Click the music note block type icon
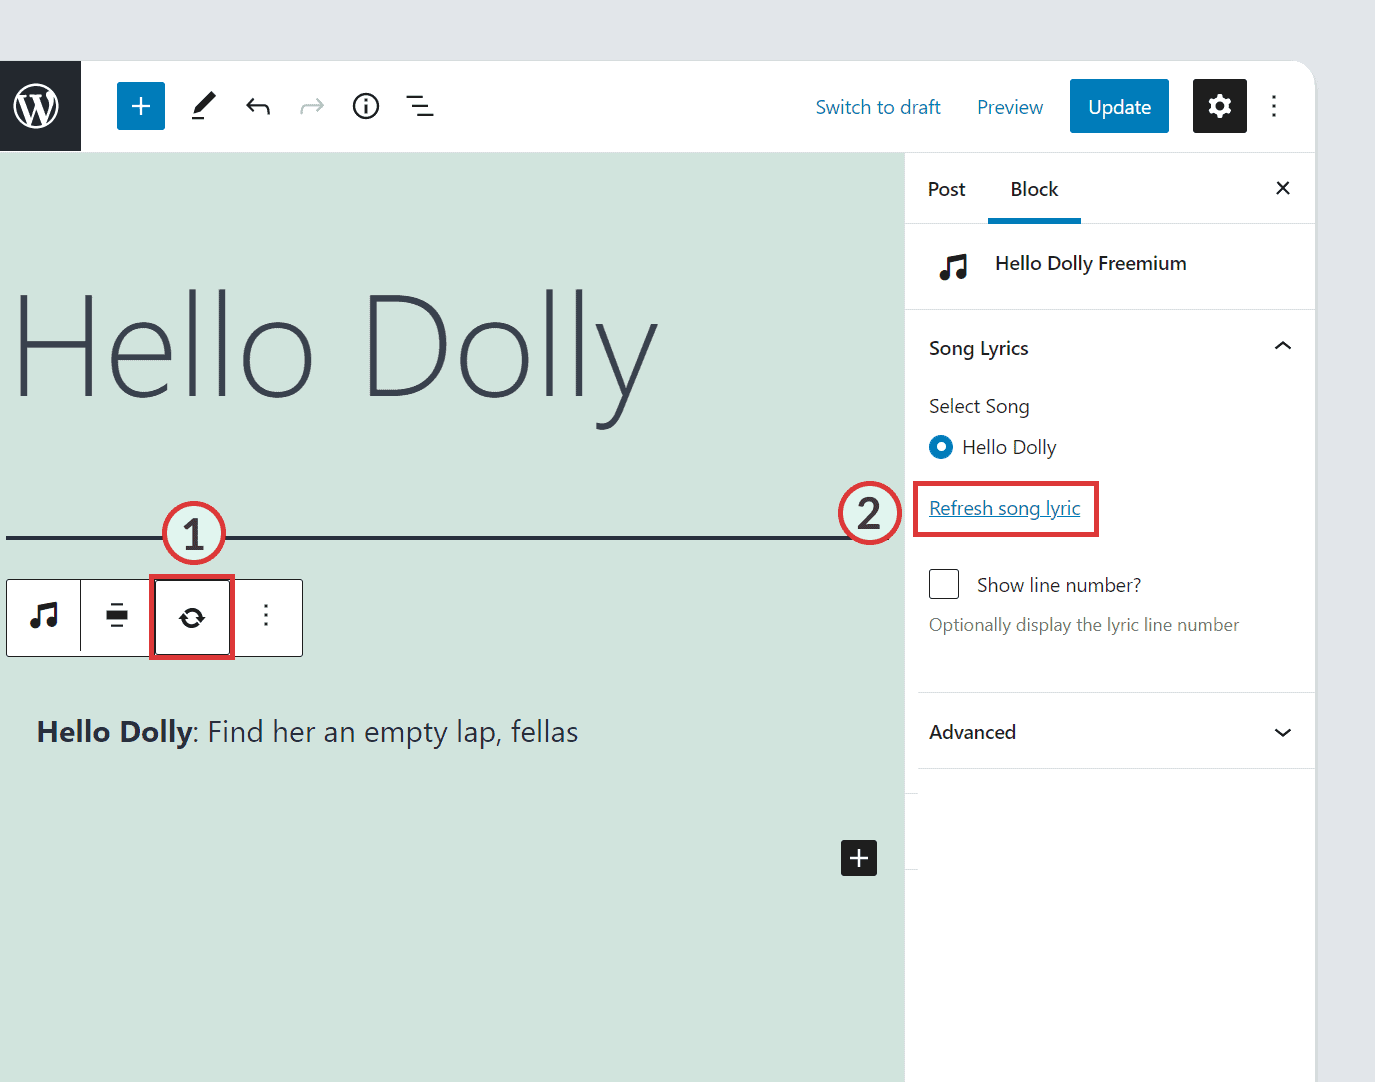Screen dimensions: 1375x1082 [44, 617]
